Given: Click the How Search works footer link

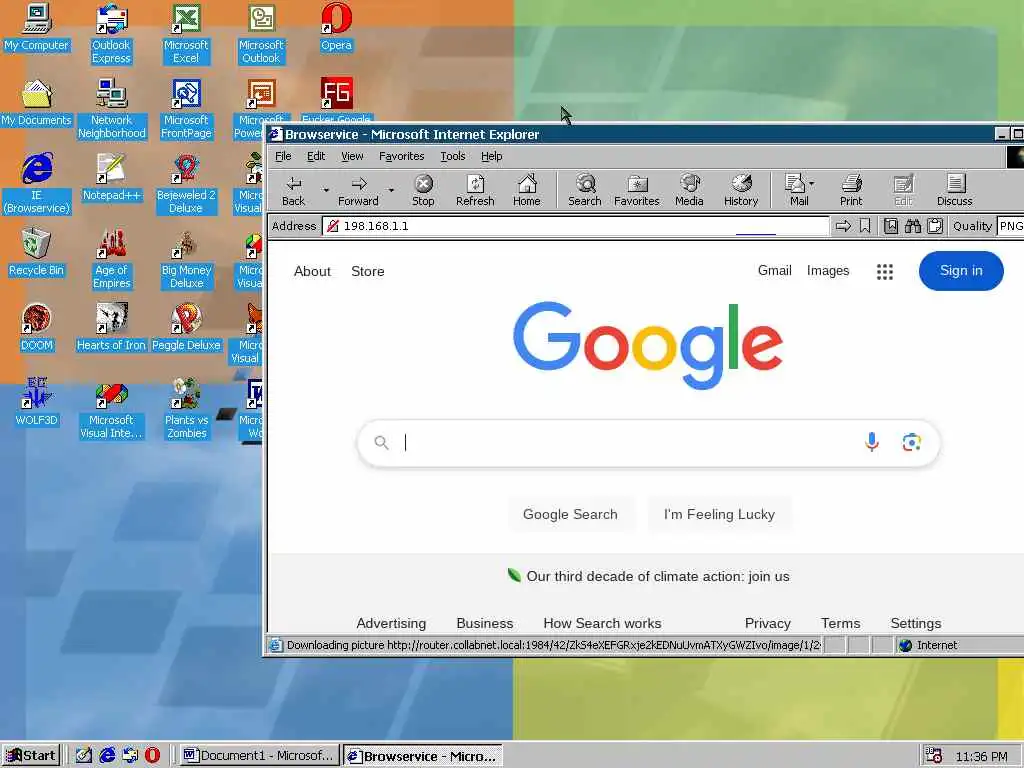Looking at the screenshot, I should [x=602, y=623].
